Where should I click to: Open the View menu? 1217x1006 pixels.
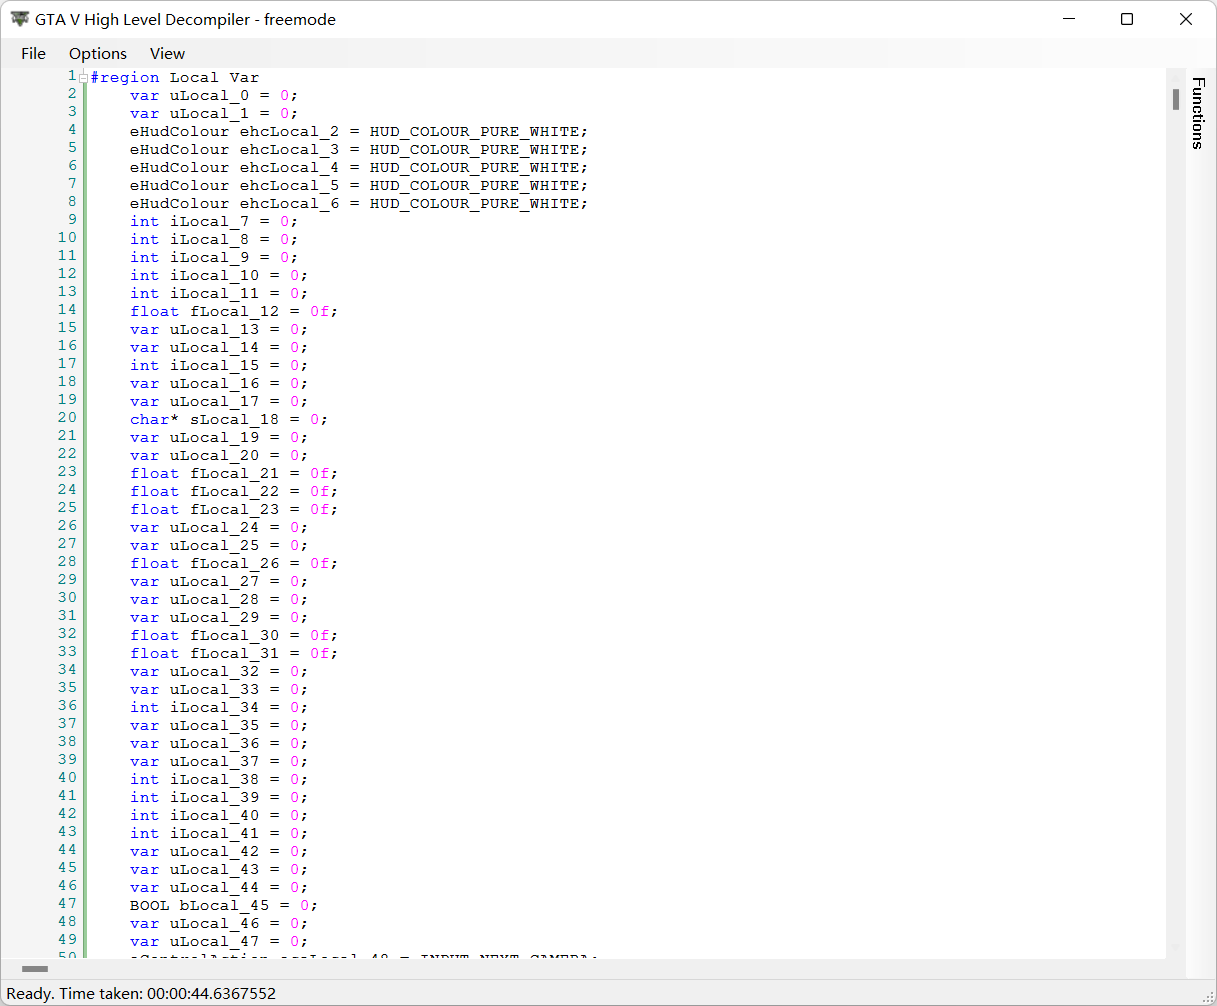(x=167, y=54)
